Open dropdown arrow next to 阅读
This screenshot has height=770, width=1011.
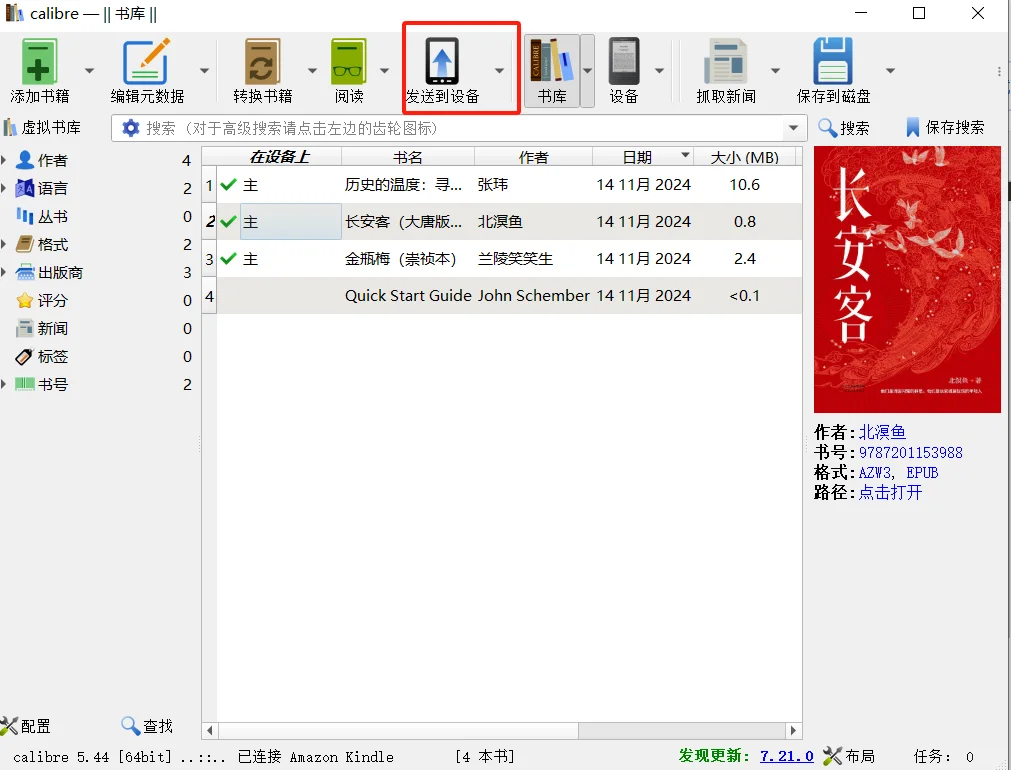coord(384,70)
